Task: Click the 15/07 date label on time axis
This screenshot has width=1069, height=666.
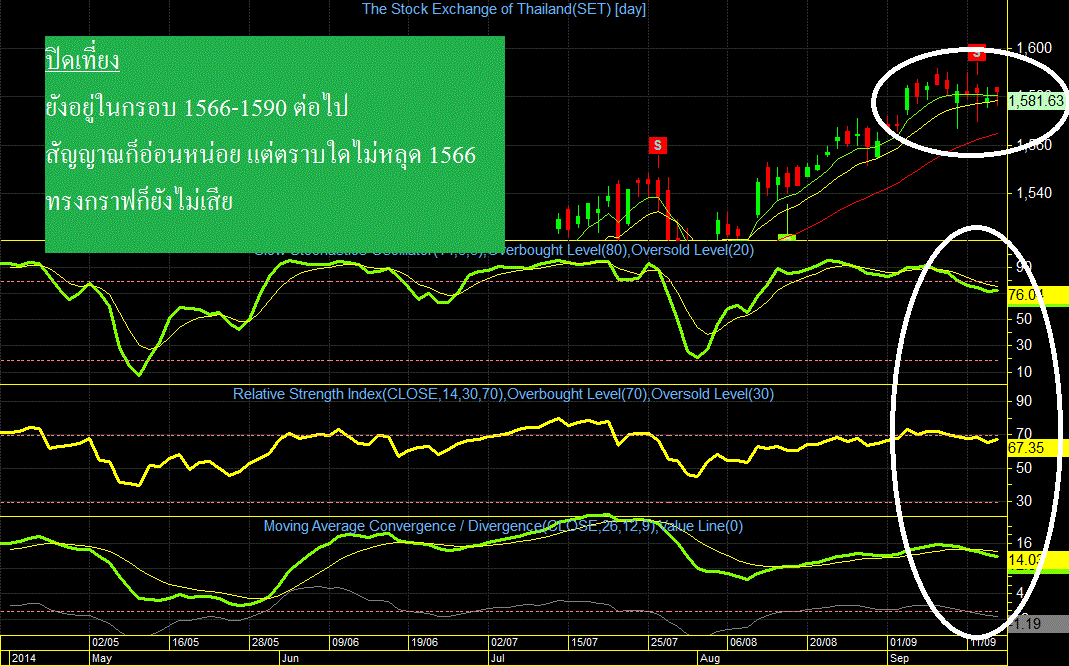Action: click(x=584, y=642)
